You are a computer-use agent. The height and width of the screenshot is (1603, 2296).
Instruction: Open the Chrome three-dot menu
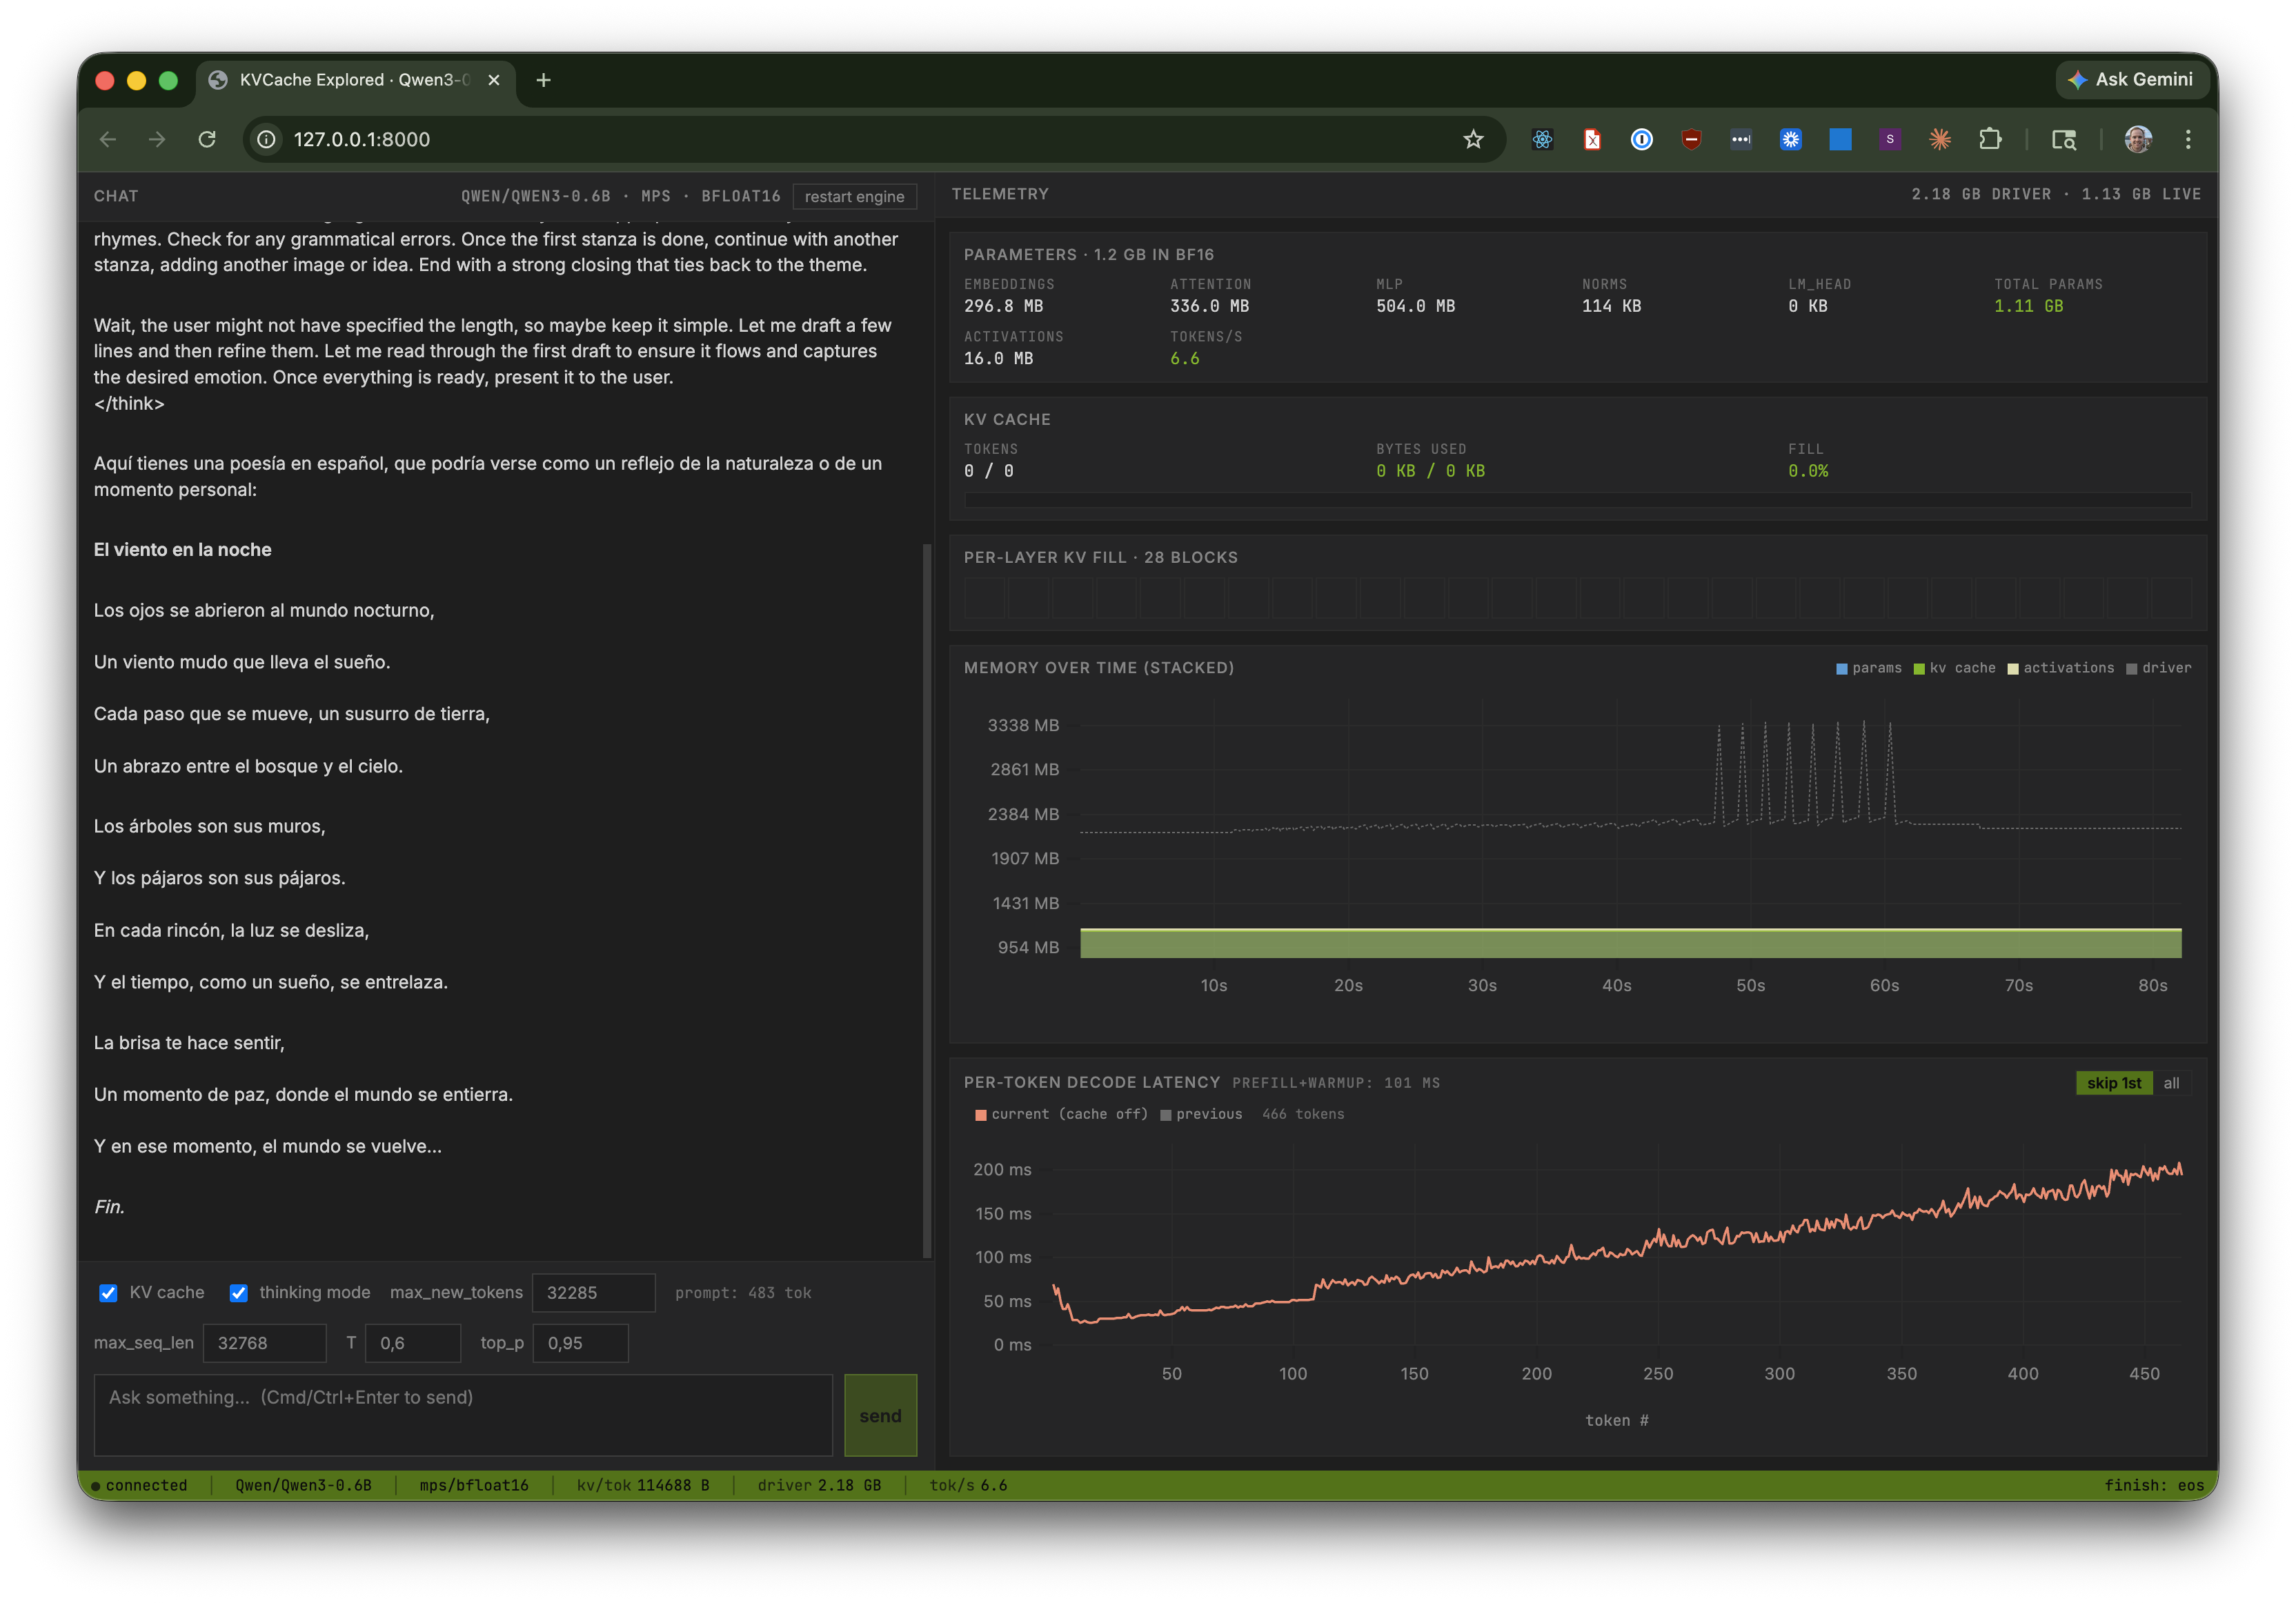point(2189,139)
